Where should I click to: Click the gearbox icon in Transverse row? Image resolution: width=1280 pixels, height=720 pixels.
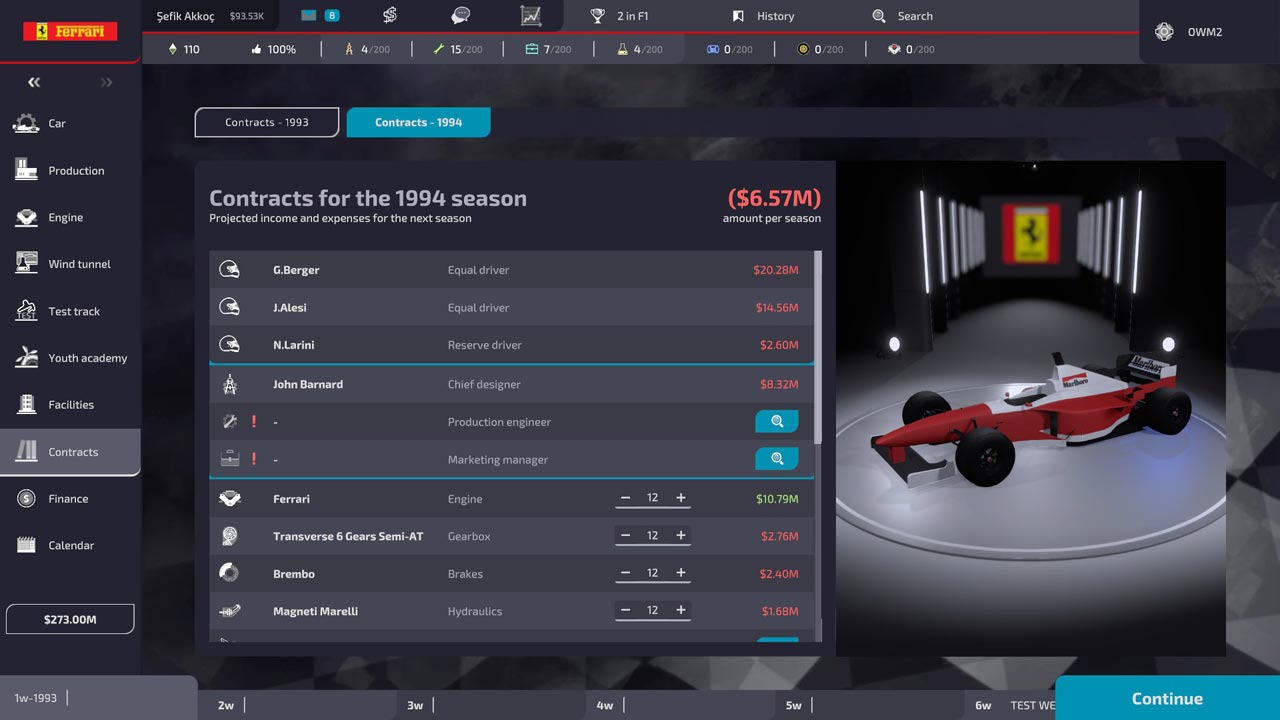pos(229,536)
